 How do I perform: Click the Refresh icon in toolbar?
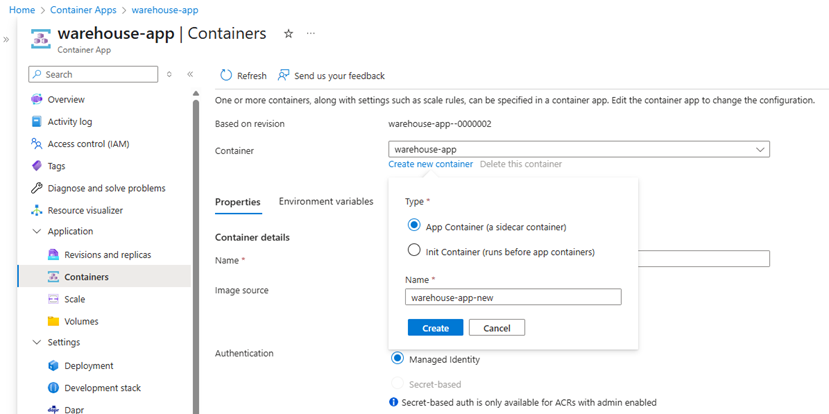pyautogui.click(x=226, y=76)
